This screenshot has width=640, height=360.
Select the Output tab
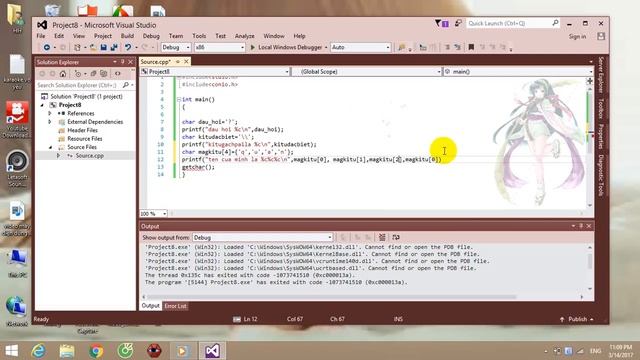150,306
